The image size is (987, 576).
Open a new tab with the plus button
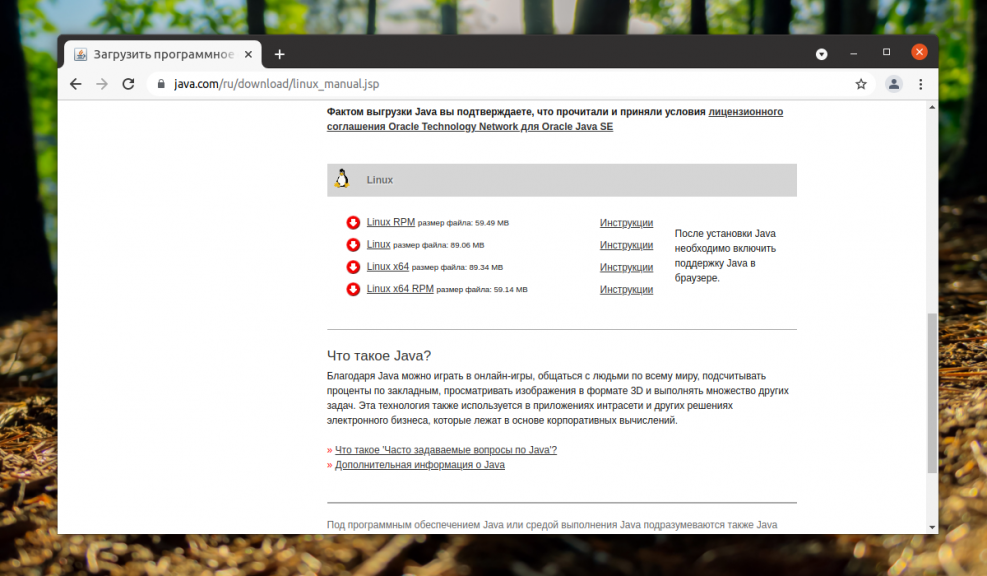tap(279, 53)
